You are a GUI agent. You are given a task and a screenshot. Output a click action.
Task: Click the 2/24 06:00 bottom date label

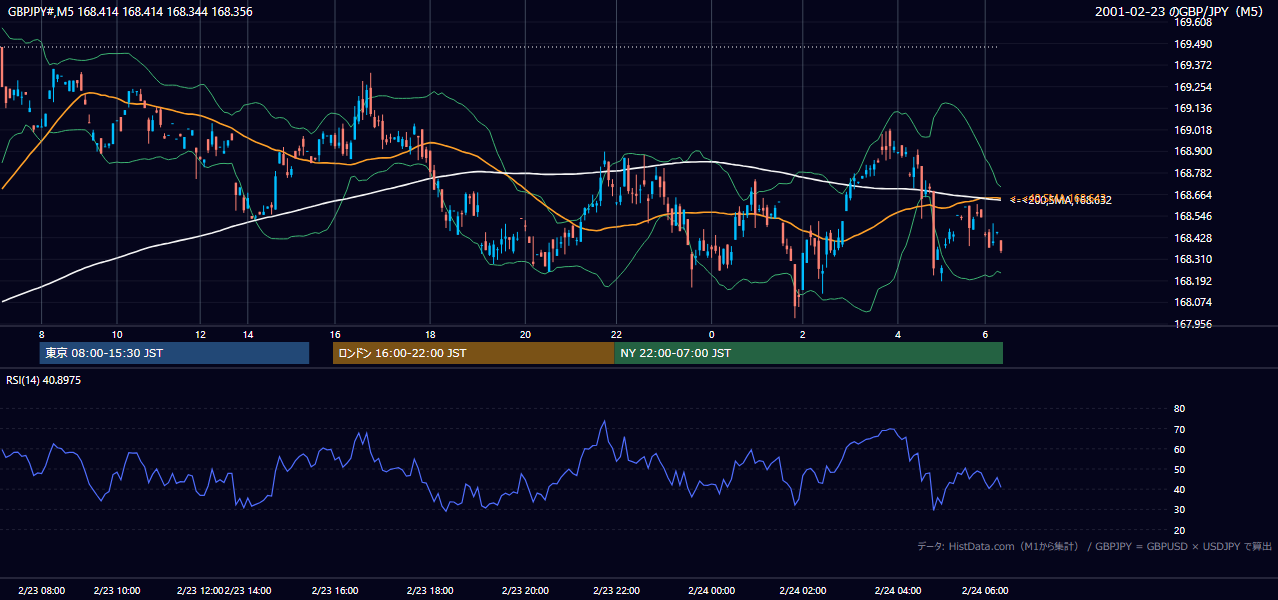click(984, 590)
